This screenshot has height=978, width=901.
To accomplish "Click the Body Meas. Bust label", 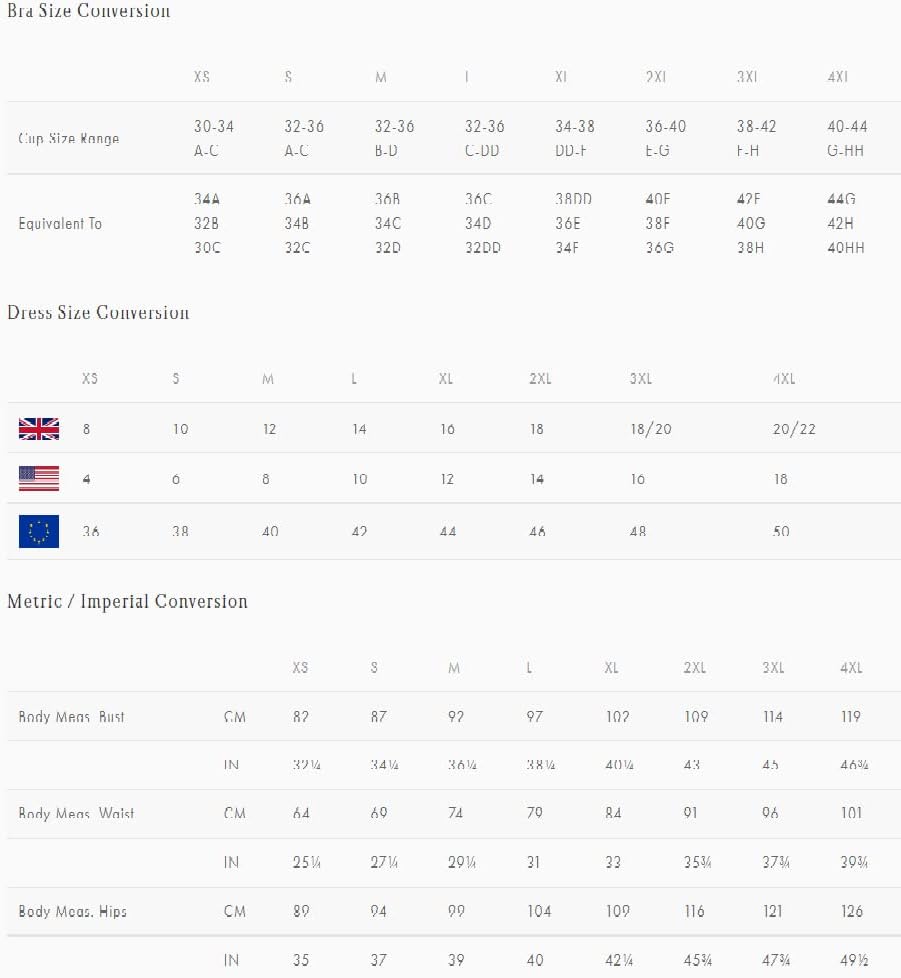I will click(71, 717).
